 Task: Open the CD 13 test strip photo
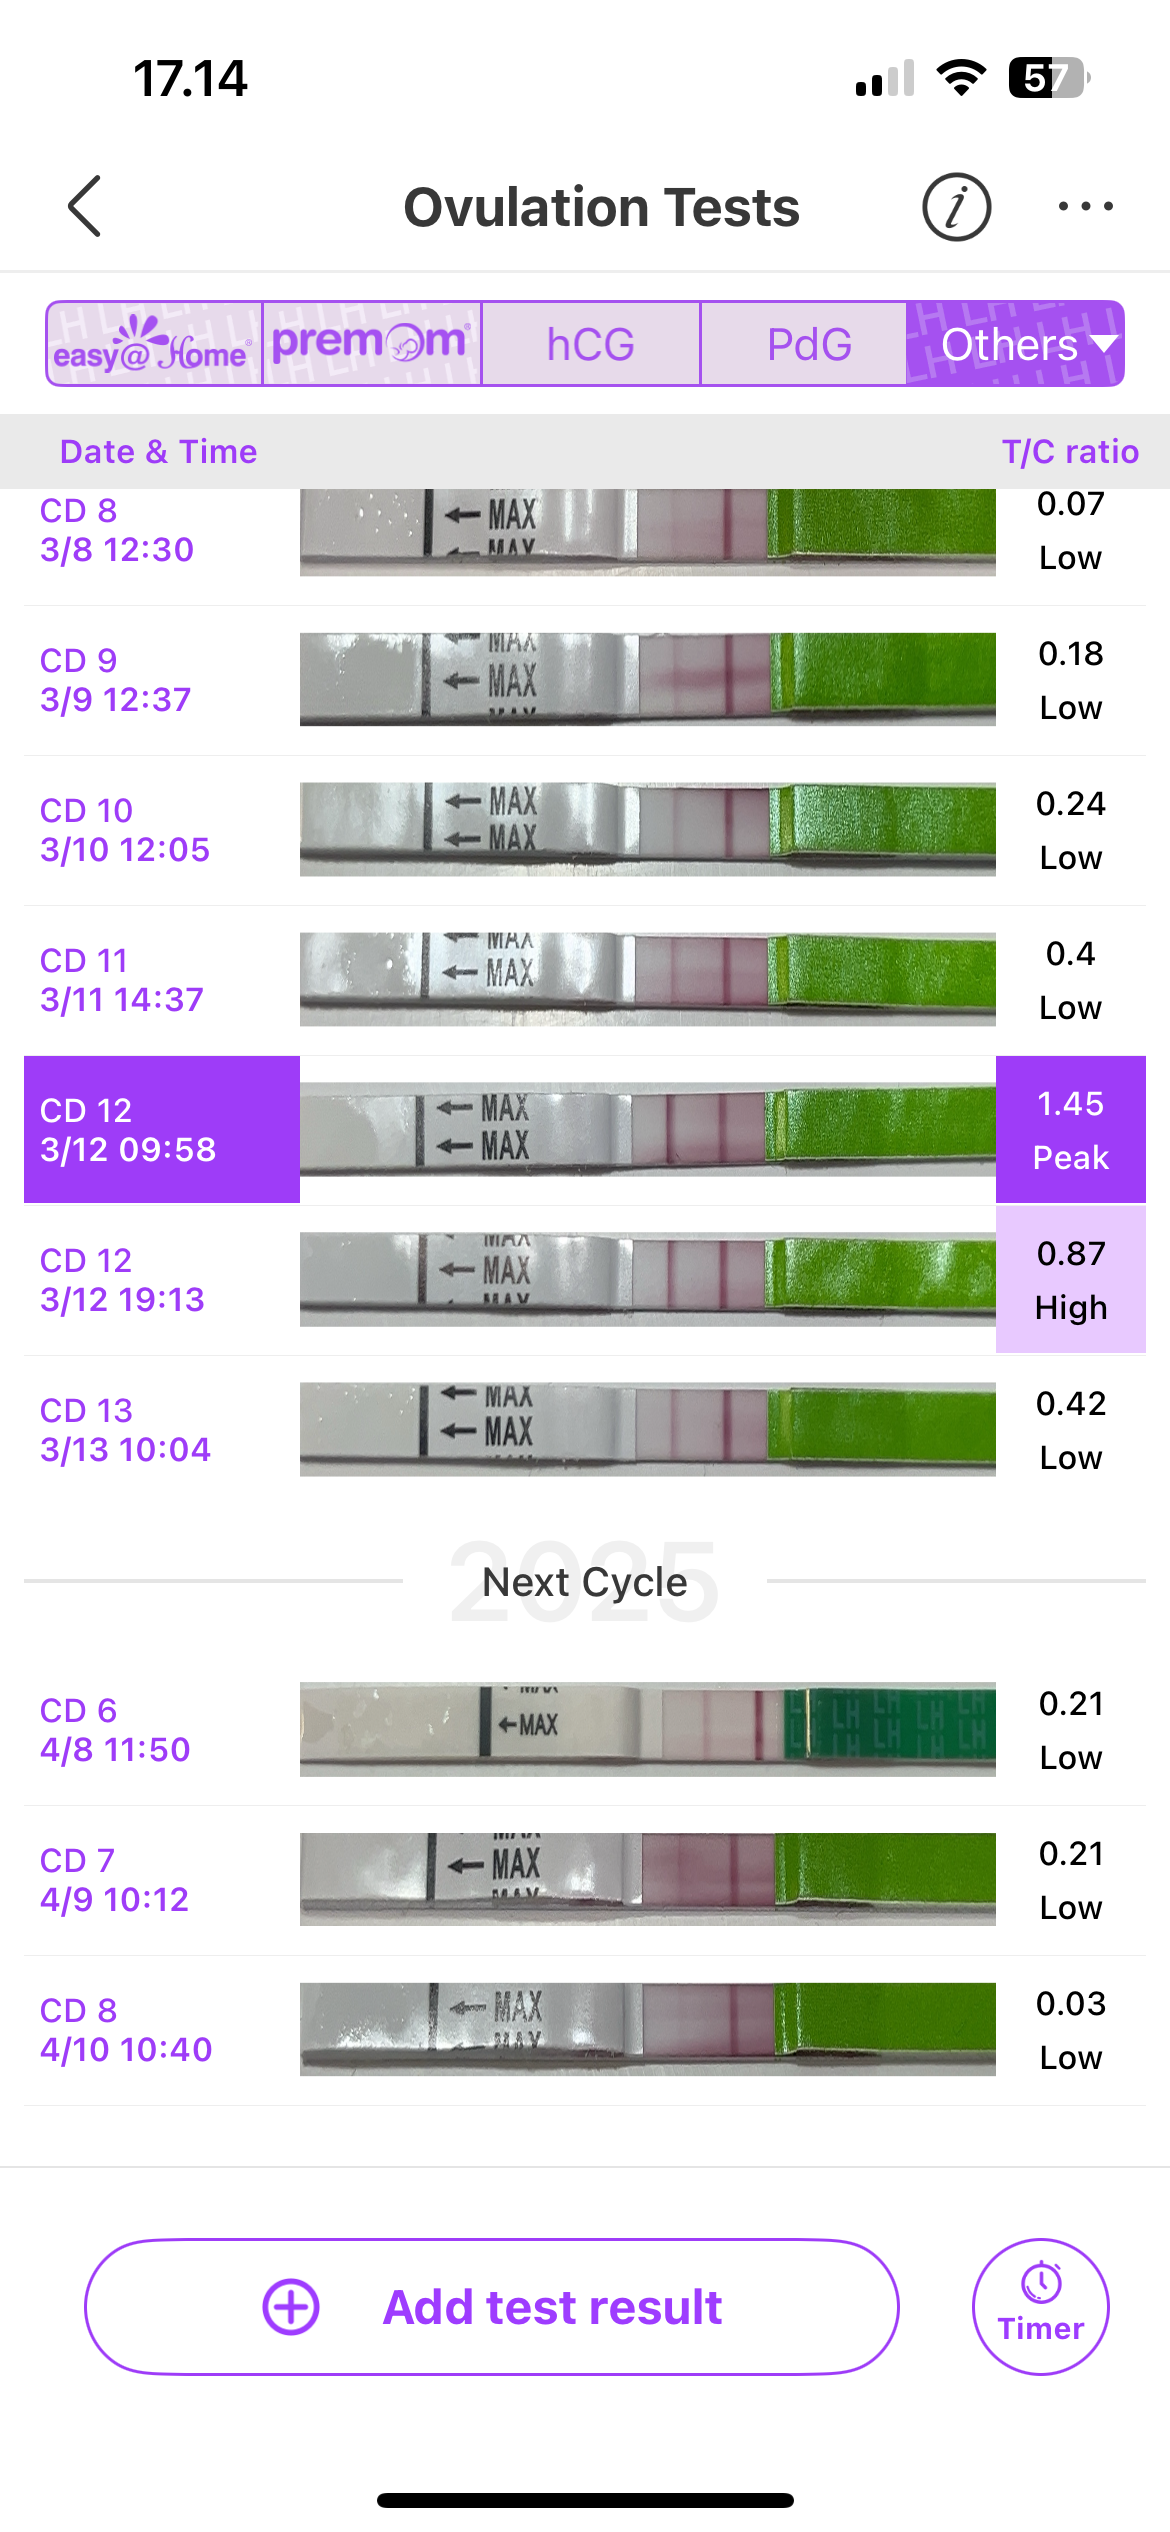click(647, 1430)
